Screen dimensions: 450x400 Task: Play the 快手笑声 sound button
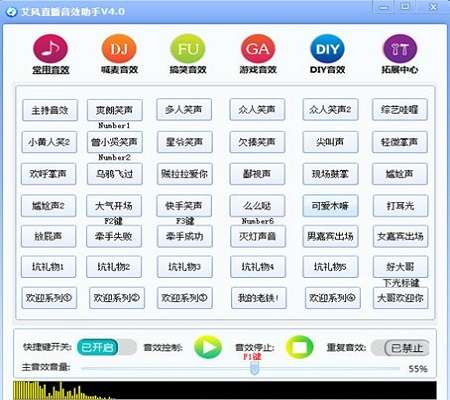(184, 206)
